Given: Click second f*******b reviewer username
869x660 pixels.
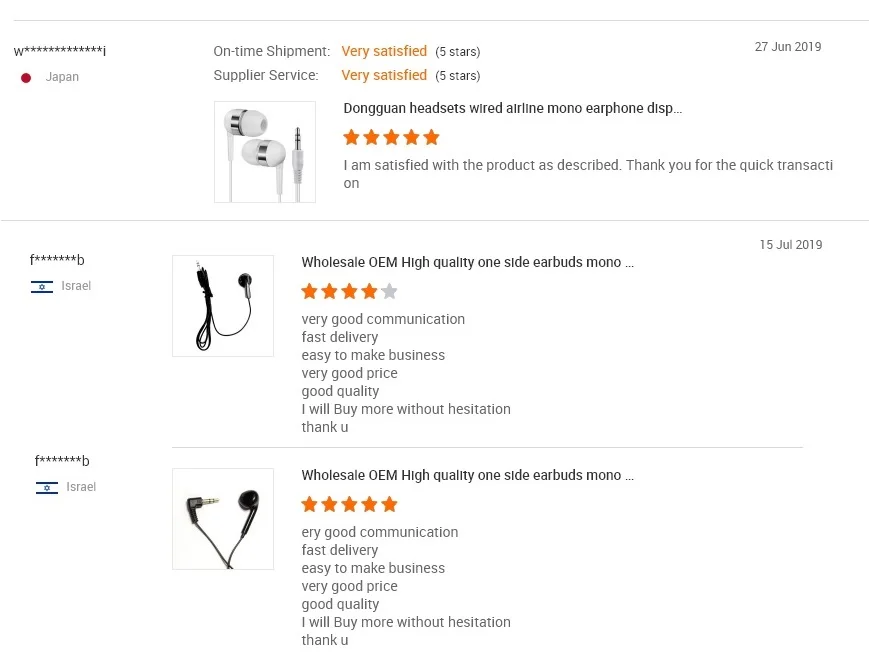Looking at the screenshot, I should click(x=62, y=461).
